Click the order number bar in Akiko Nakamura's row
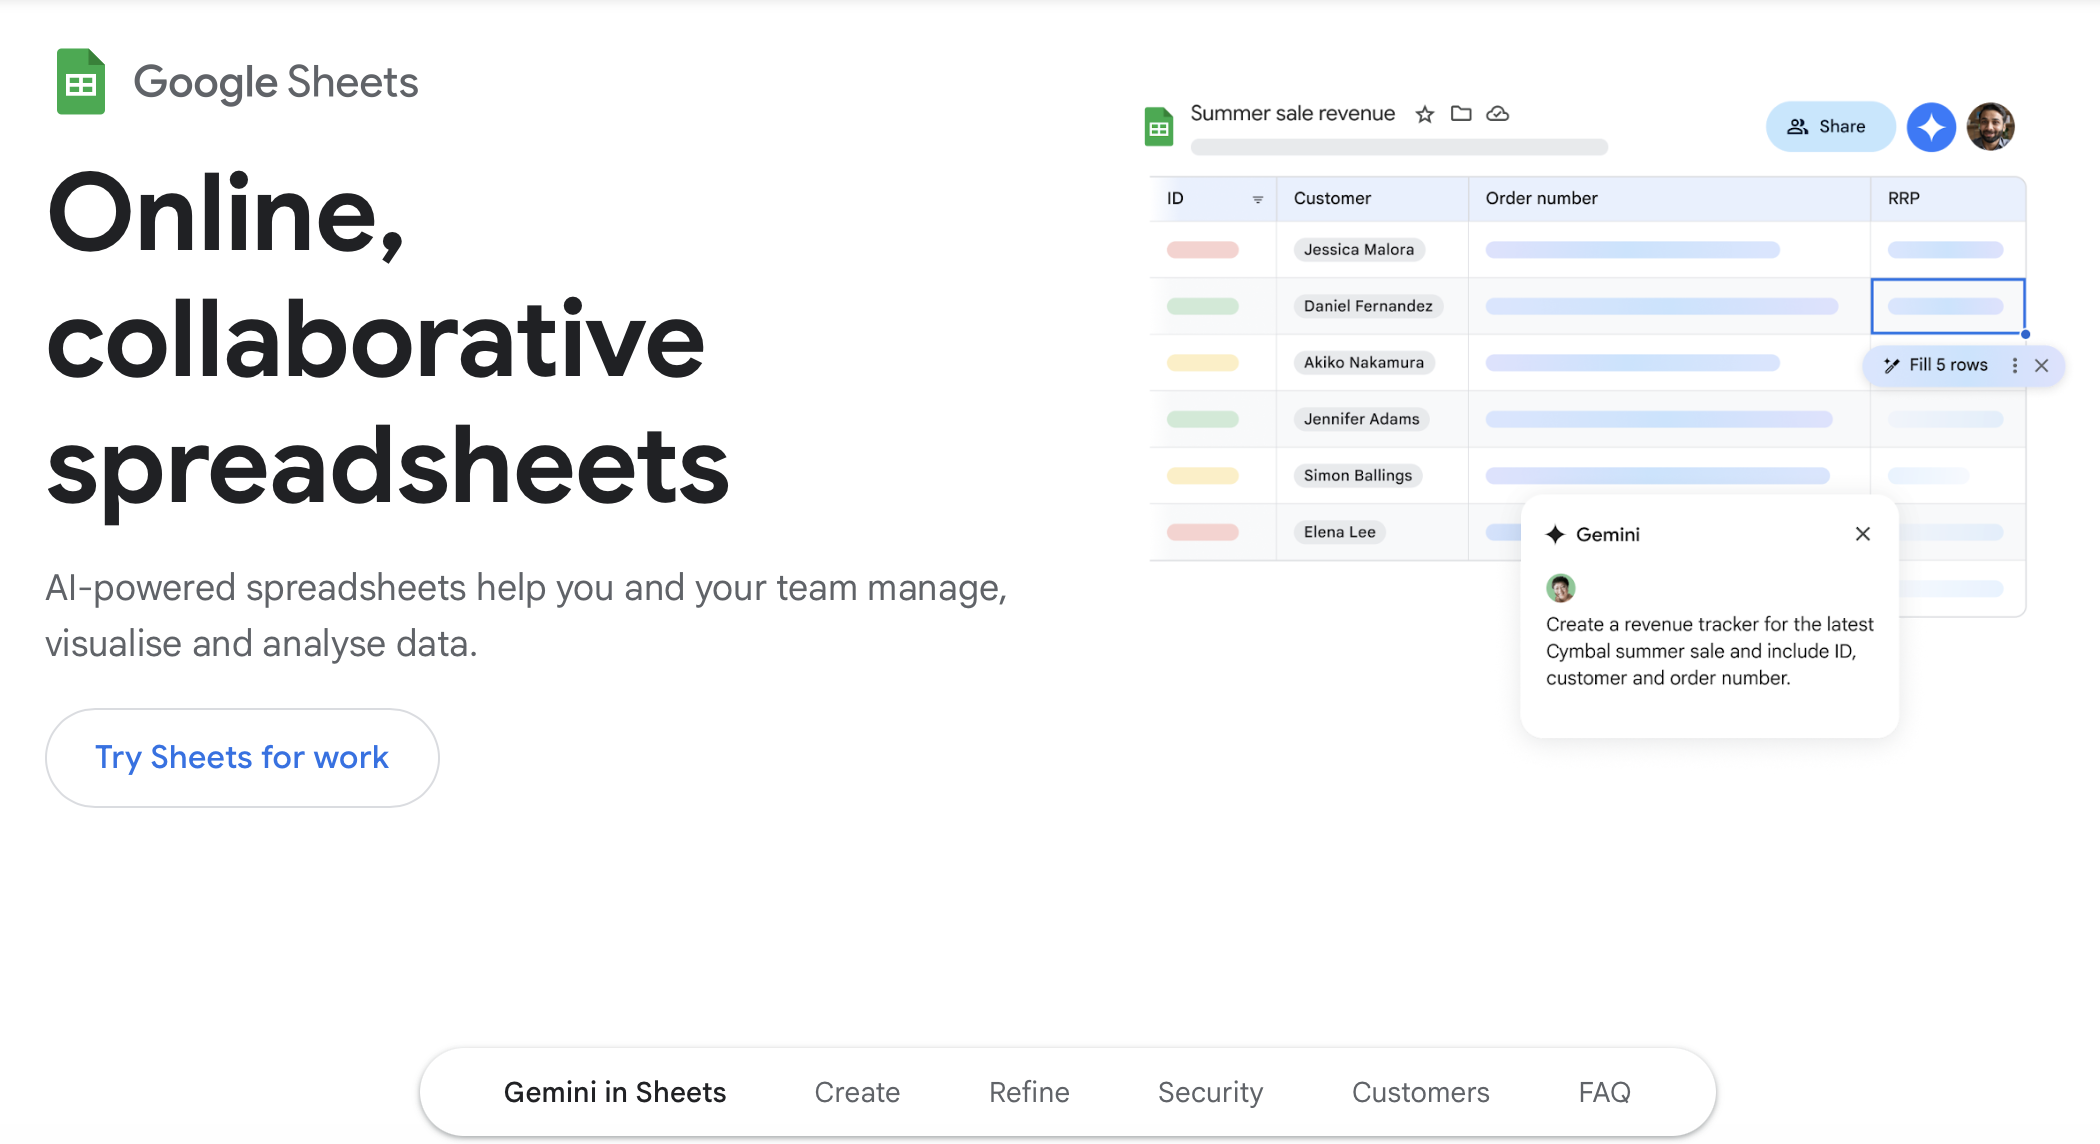This screenshot has width=2100, height=1144. pyautogui.click(x=1632, y=363)
